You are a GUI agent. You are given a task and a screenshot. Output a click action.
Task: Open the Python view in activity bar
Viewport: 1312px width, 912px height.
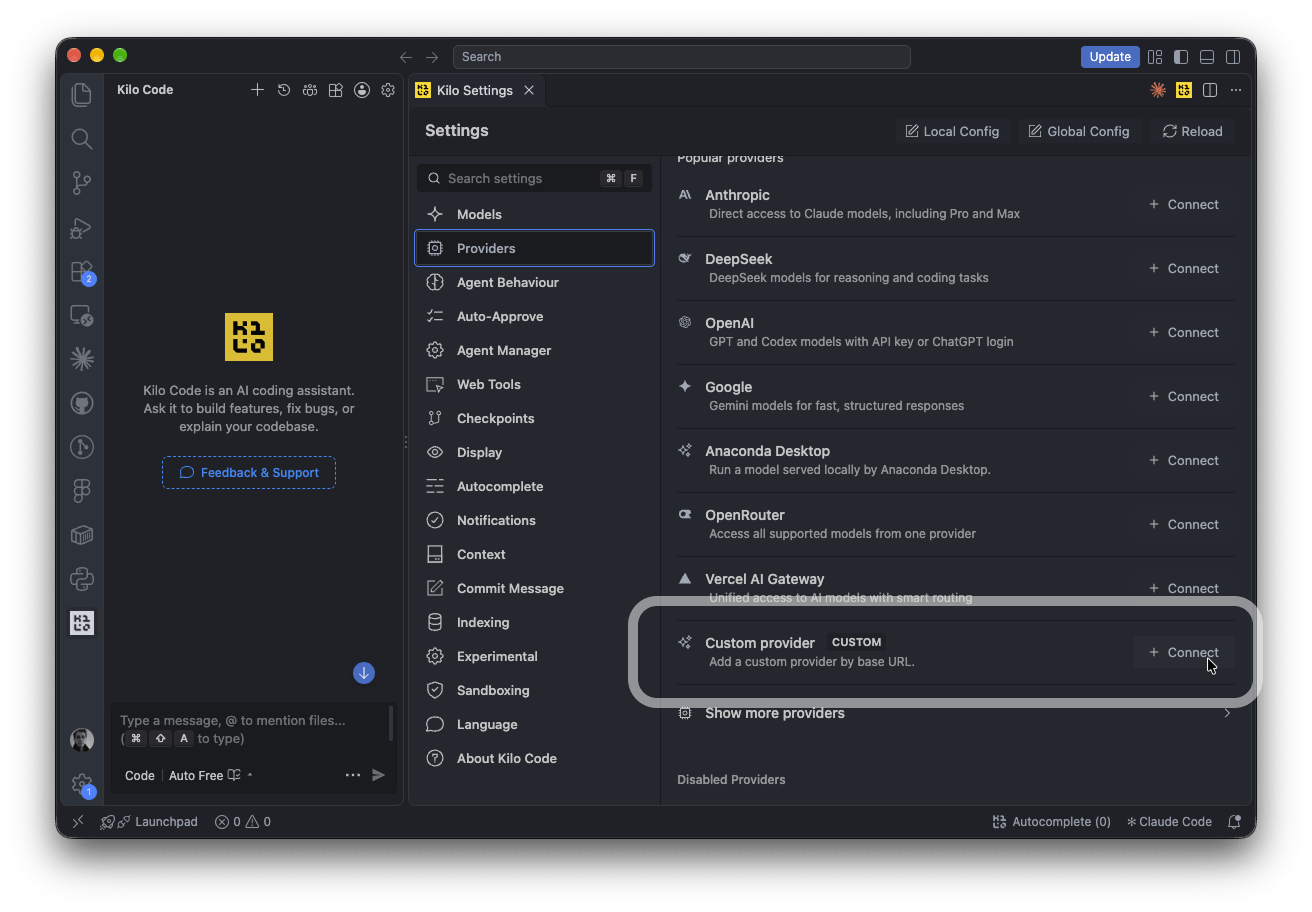(x=82, y=578)
